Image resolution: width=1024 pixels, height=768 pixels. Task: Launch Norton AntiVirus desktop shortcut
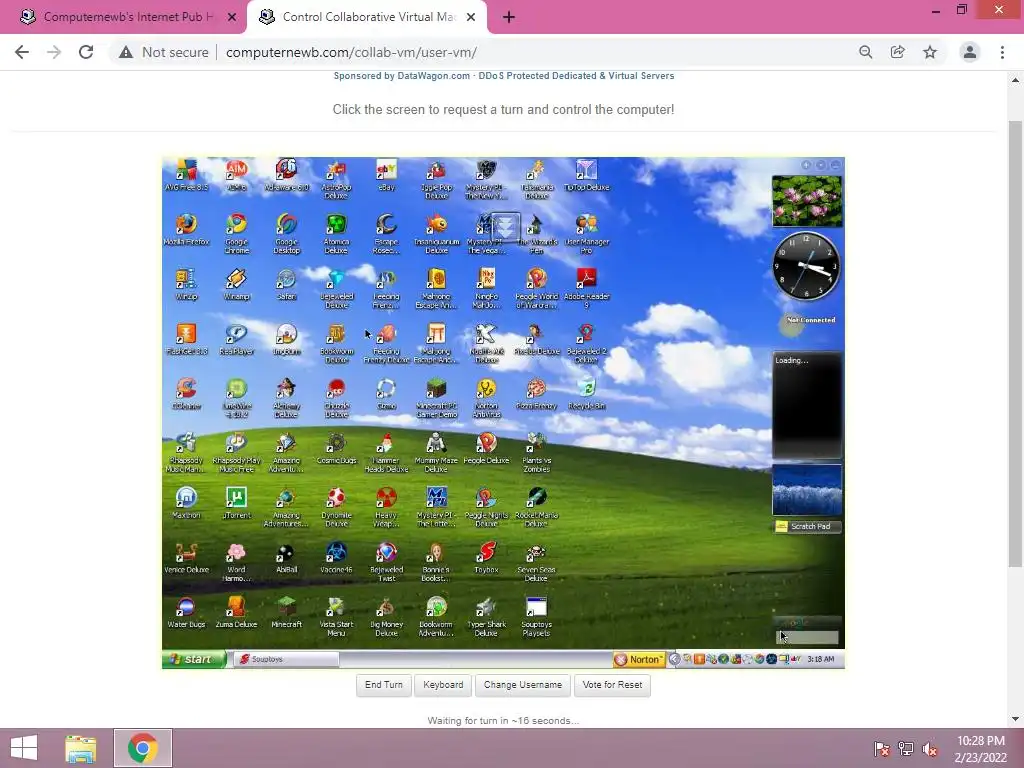[487, 398]
